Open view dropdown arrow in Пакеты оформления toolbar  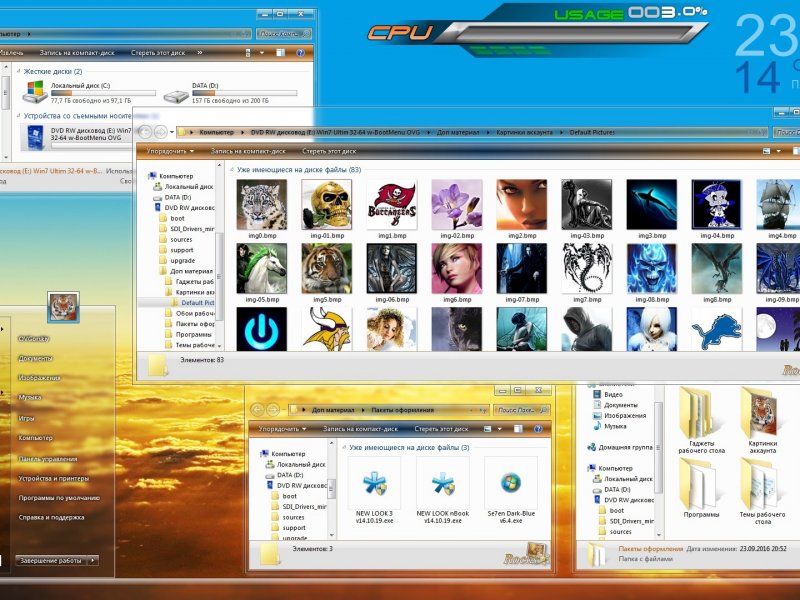[499, 429]
